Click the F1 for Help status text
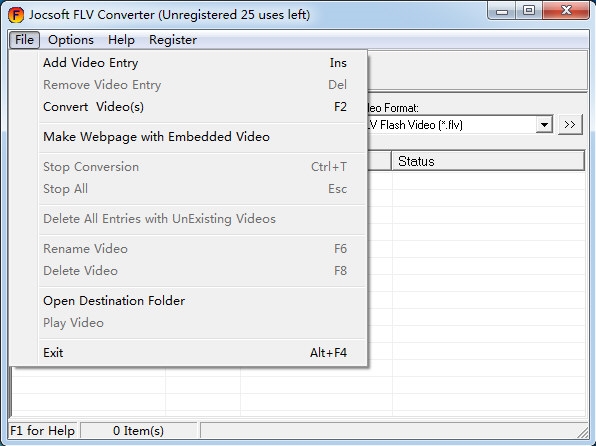The image size is (596, 446). pos(43,431)
